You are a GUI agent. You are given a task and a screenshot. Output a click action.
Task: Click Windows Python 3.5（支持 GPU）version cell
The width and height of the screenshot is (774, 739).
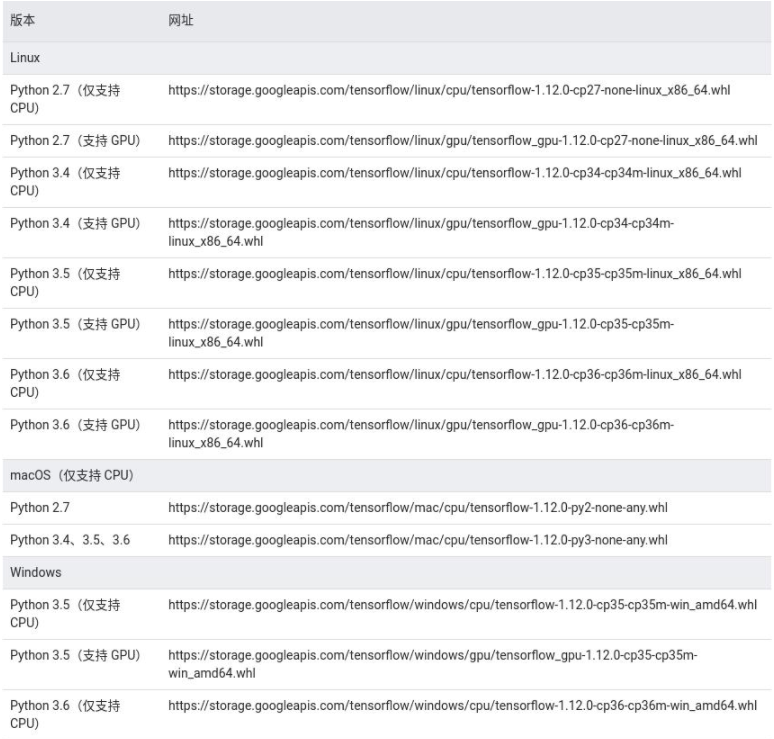point(75,656)
